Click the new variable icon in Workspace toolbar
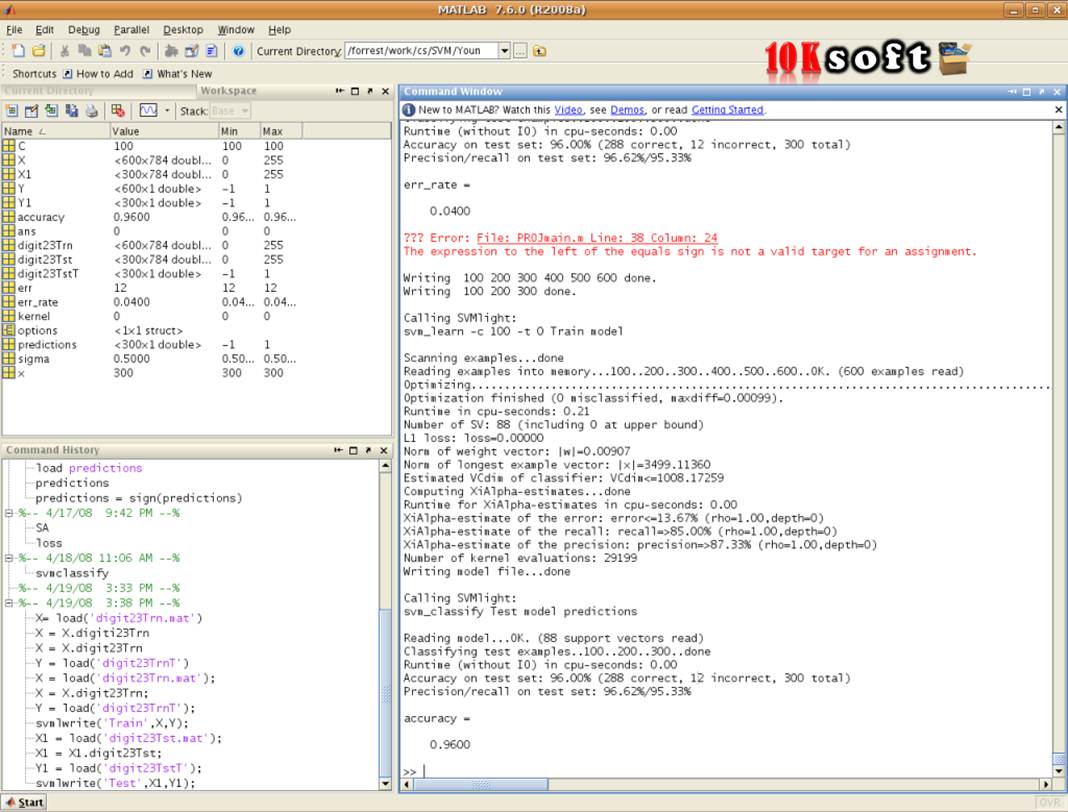Viewport: 1068px width, 812px height. coord(12,110)
